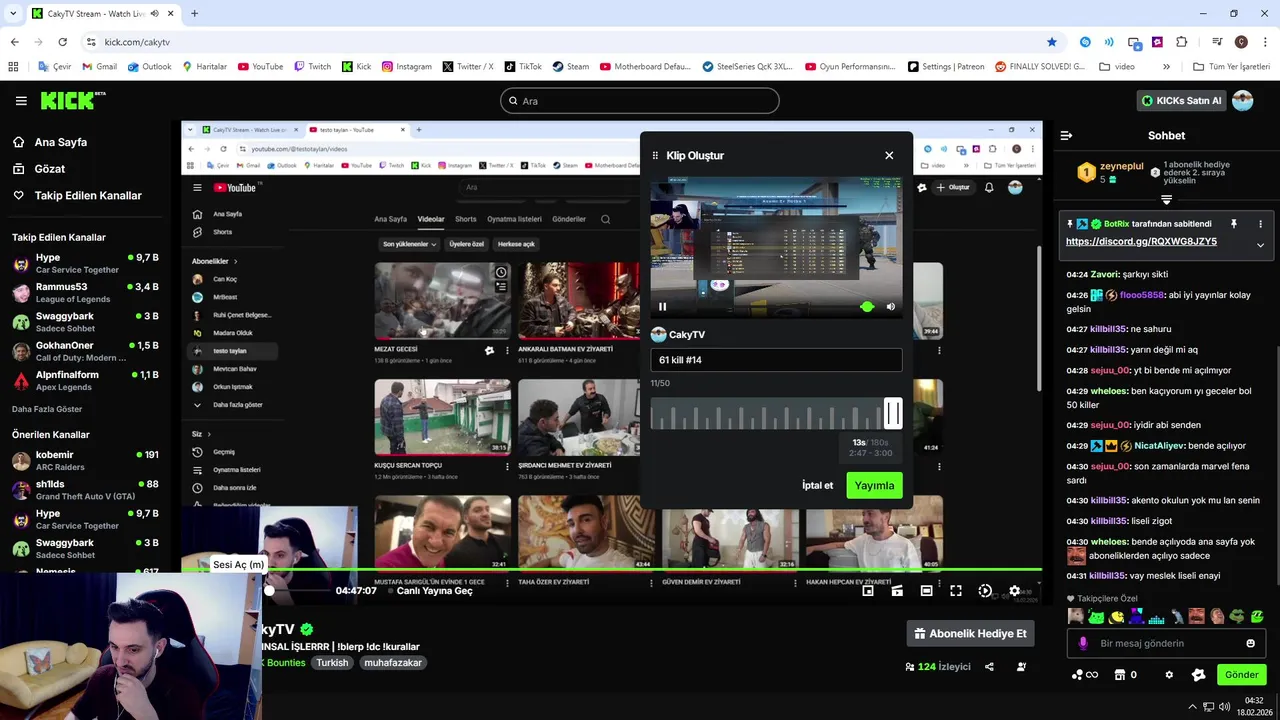Click the KICK logo
1280x720 pixels.
72,100
